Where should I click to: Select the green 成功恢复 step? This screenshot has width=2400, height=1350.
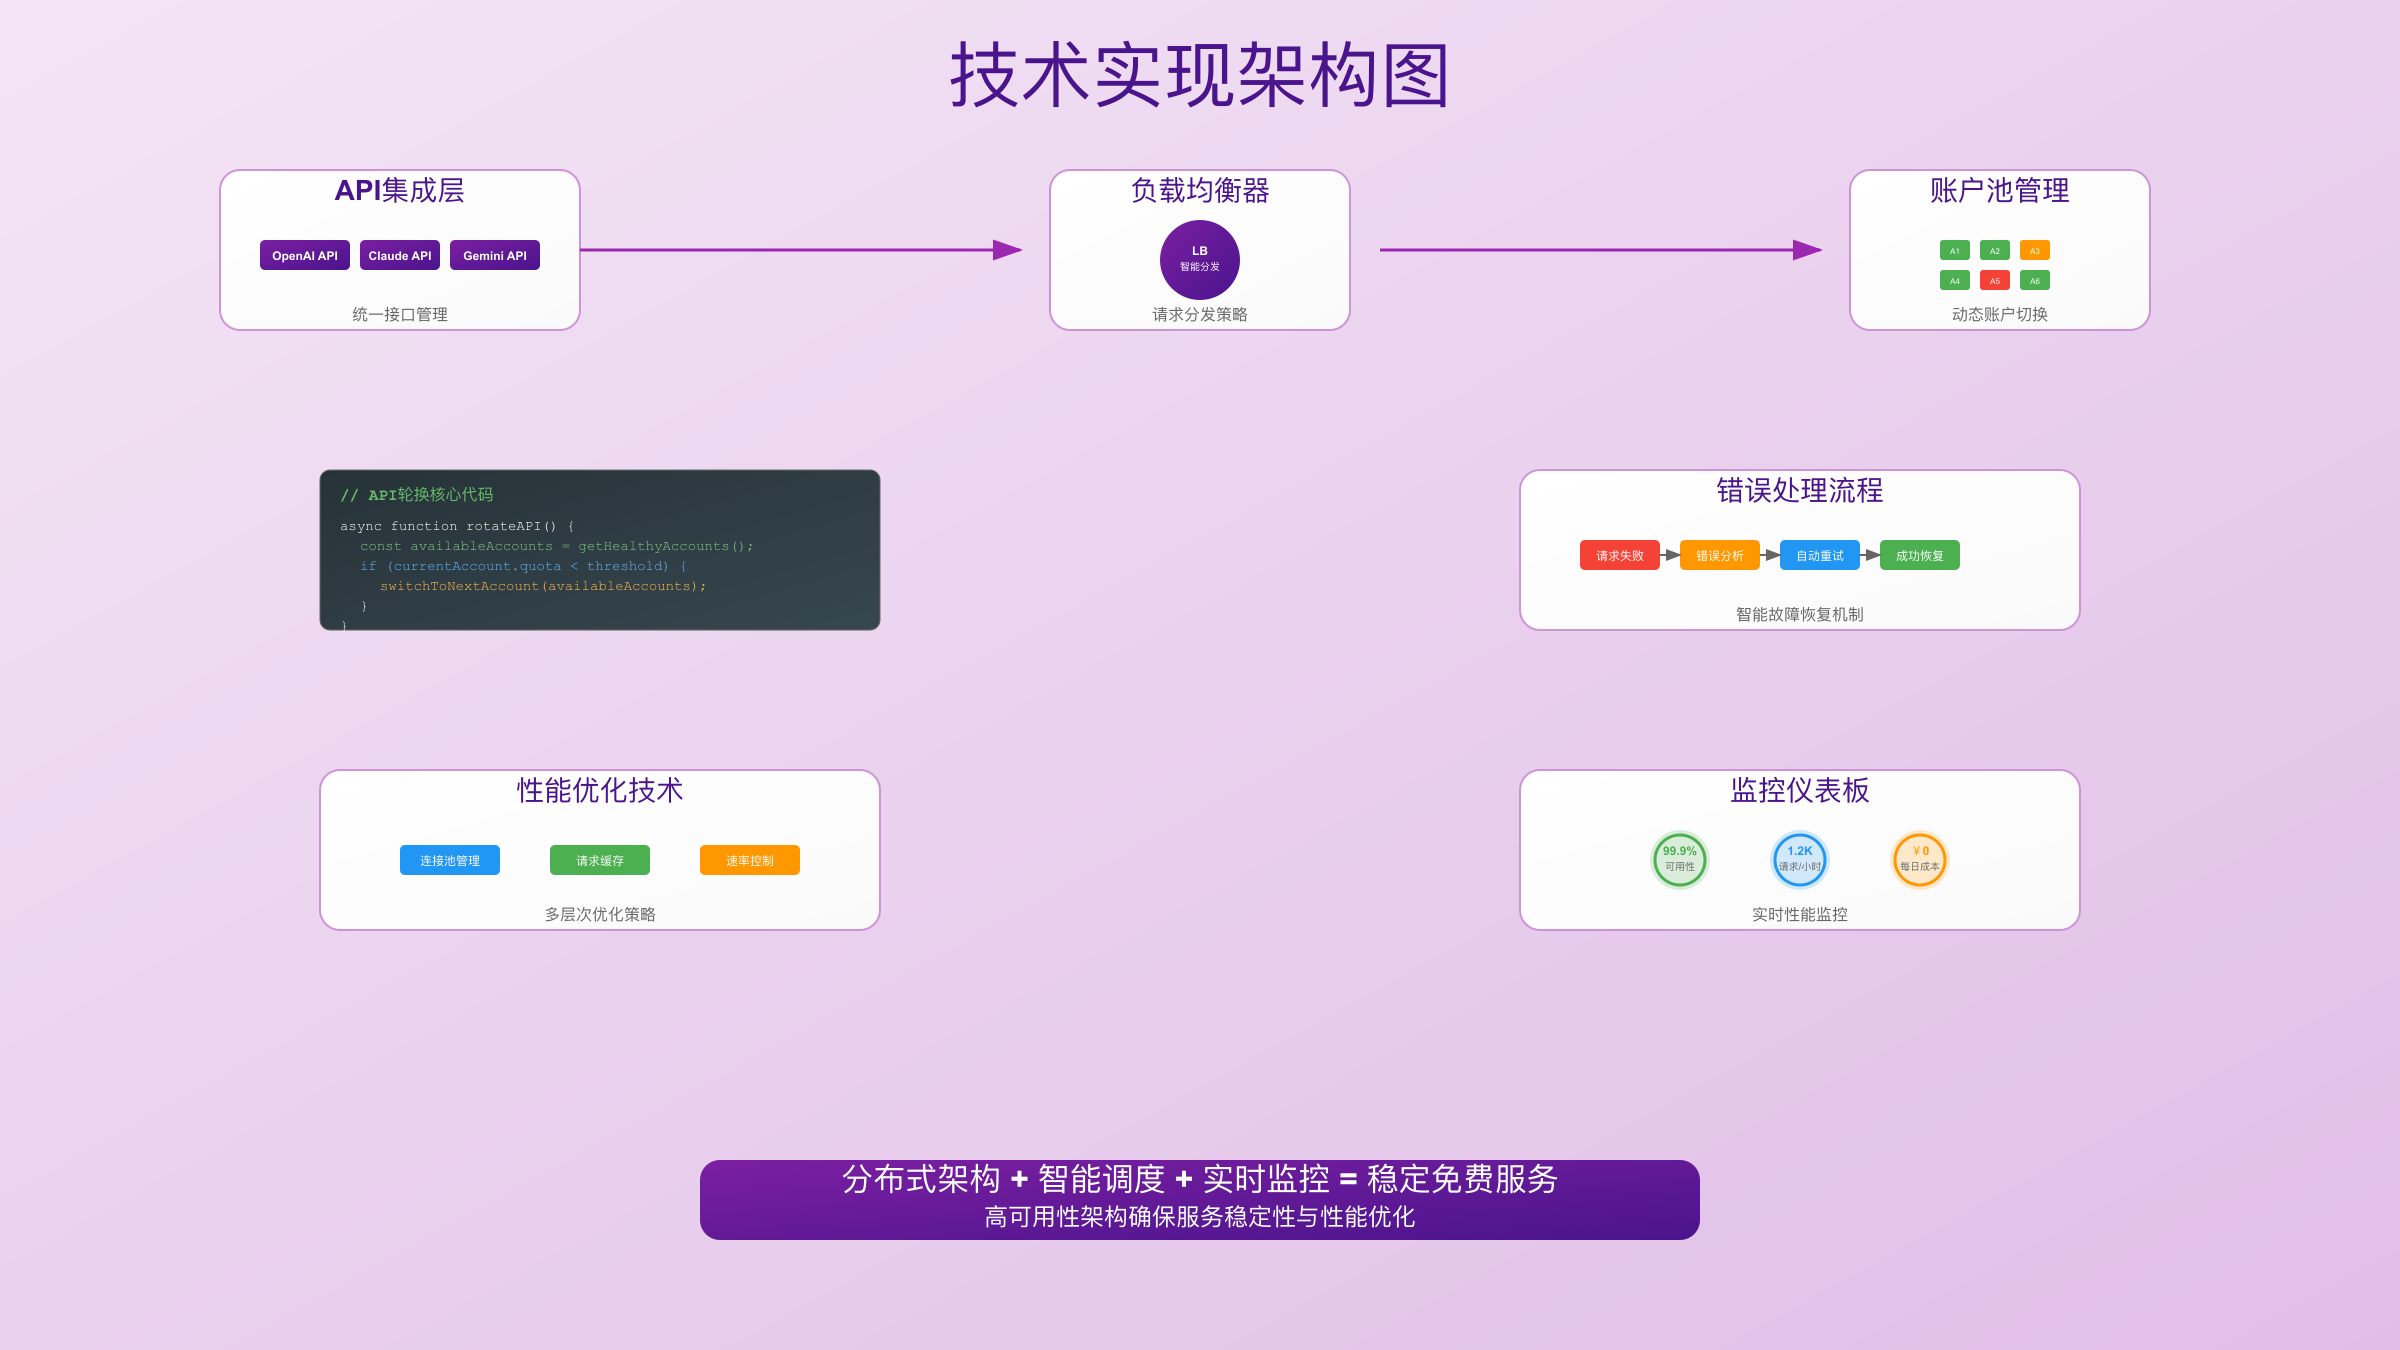pyautogui.click(x=1920, y=555)
